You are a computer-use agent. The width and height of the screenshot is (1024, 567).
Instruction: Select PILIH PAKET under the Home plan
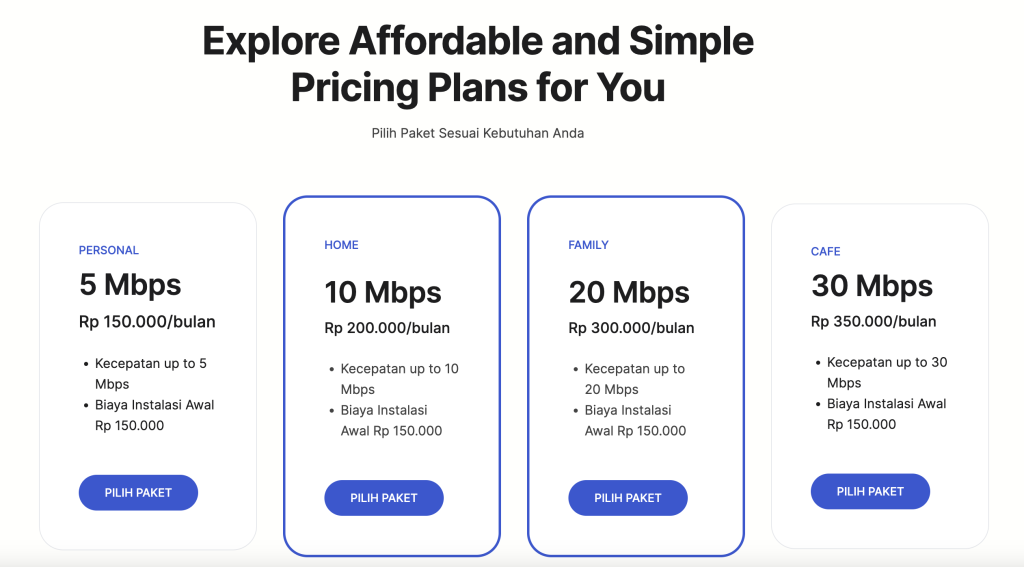click(x=383, y=498)
